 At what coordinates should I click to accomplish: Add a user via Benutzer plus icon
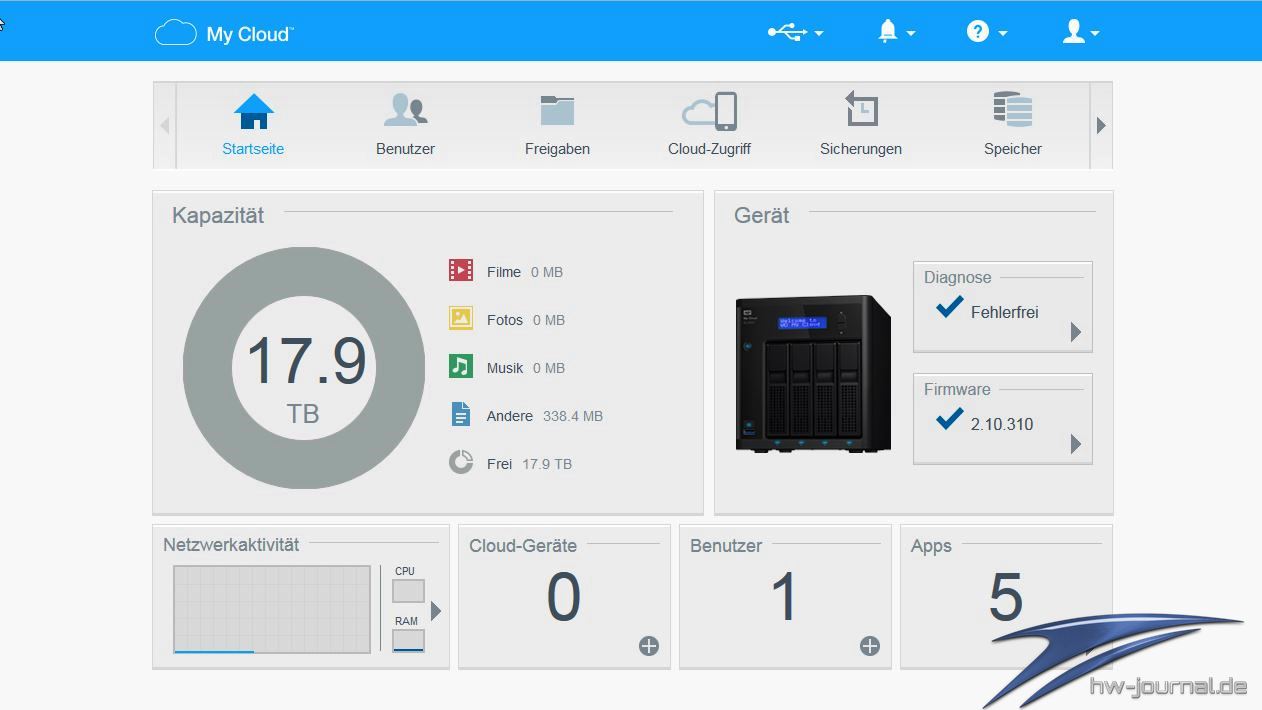click(x=870, y=646)
